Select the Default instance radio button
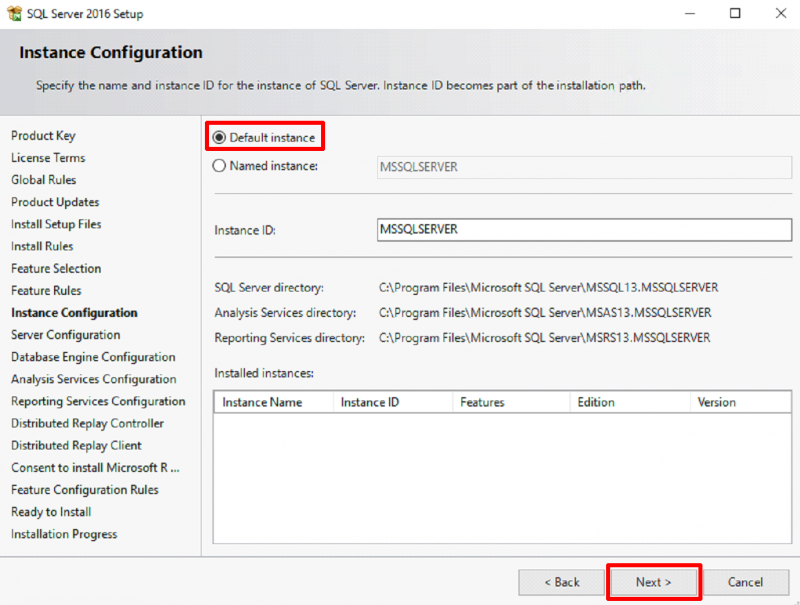800x605 pixels. coord(219,137)
